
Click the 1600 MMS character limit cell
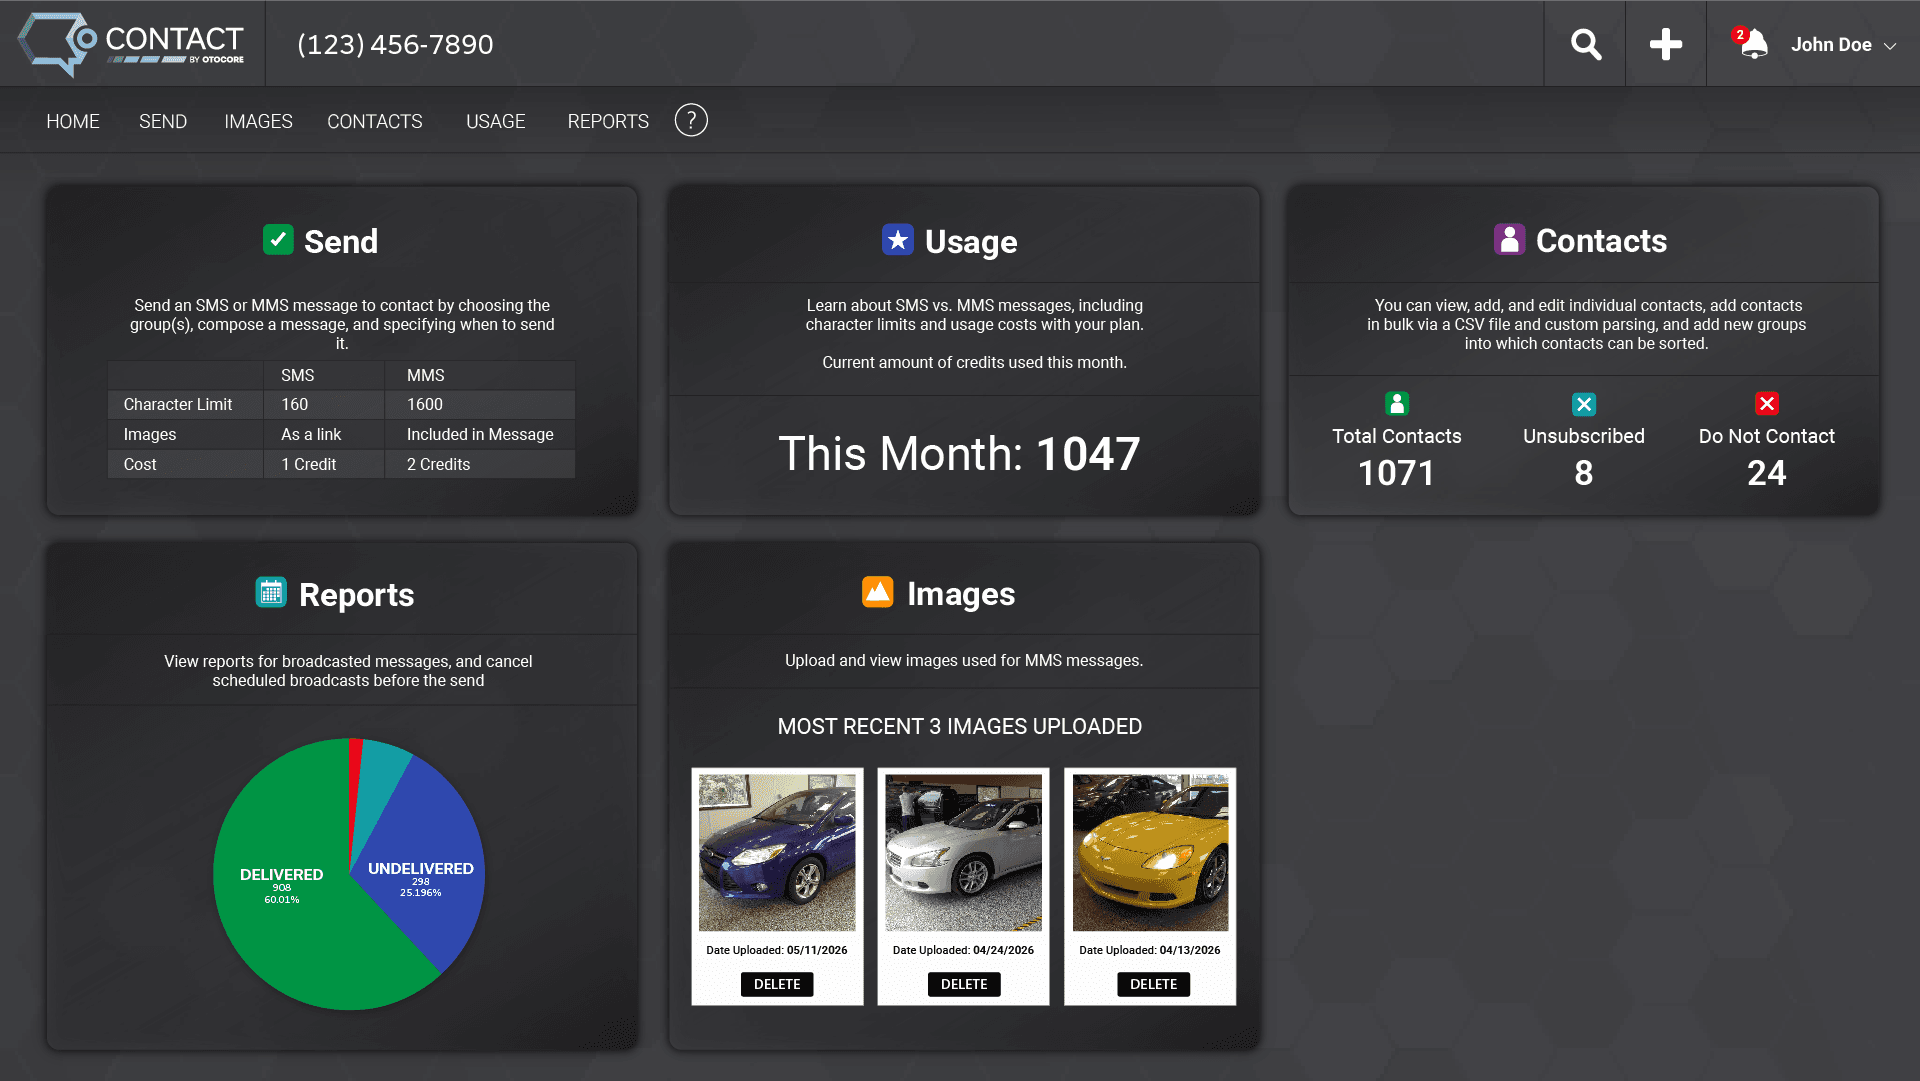pos(425,404)
